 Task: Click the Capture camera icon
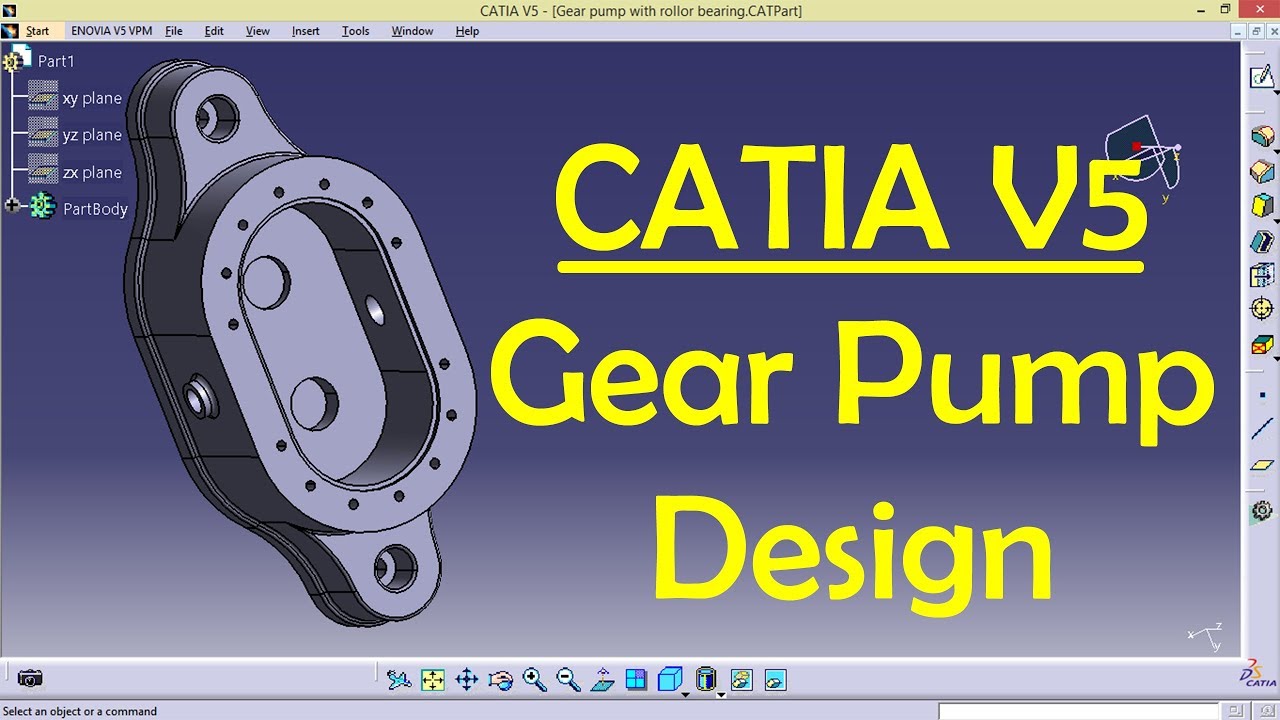pos(31,679)
